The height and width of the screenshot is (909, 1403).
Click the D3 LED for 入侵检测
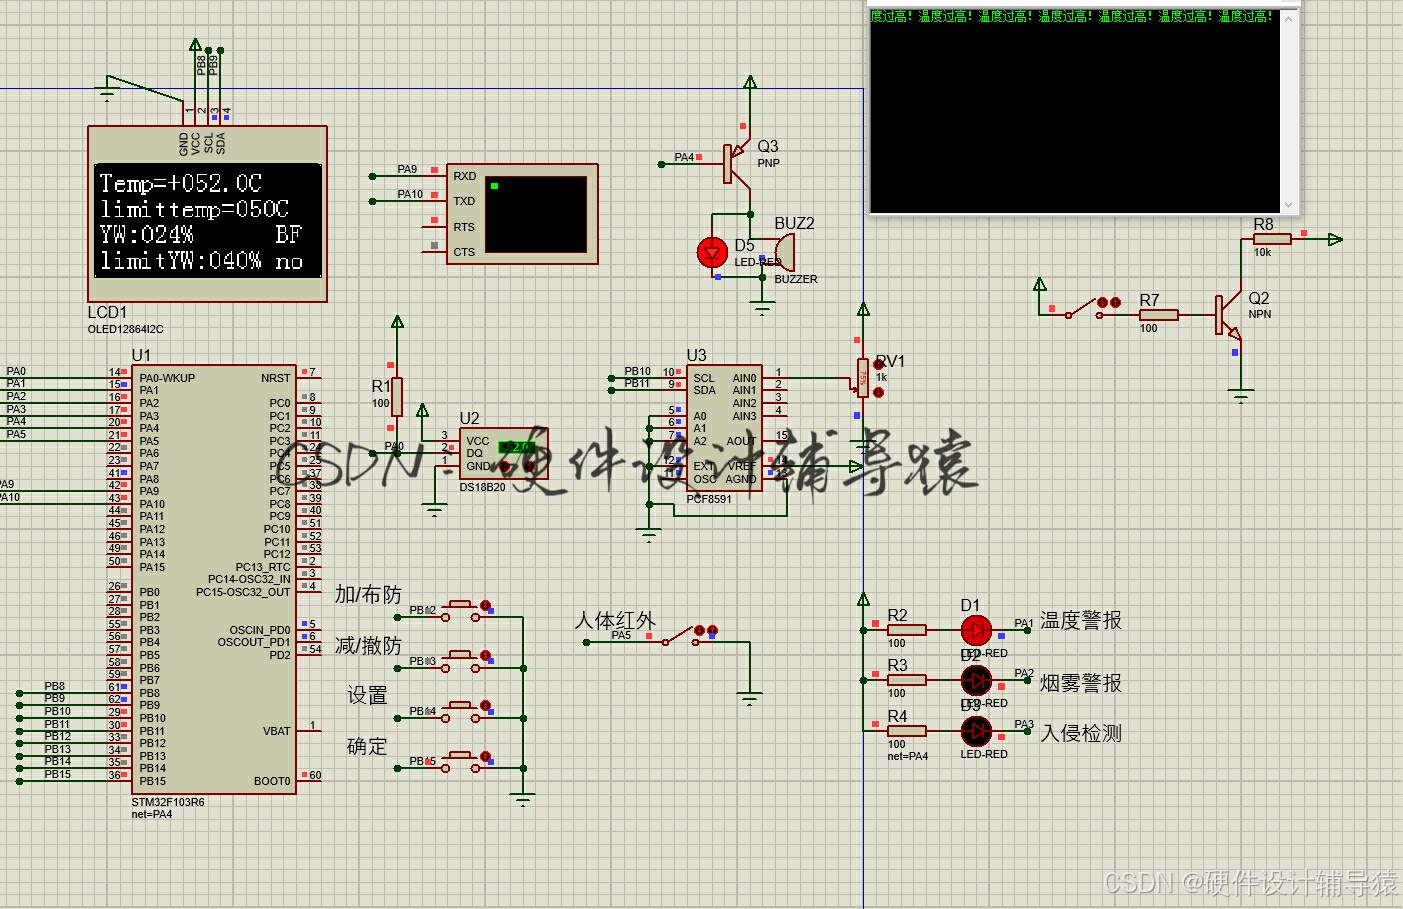point(976,731)
